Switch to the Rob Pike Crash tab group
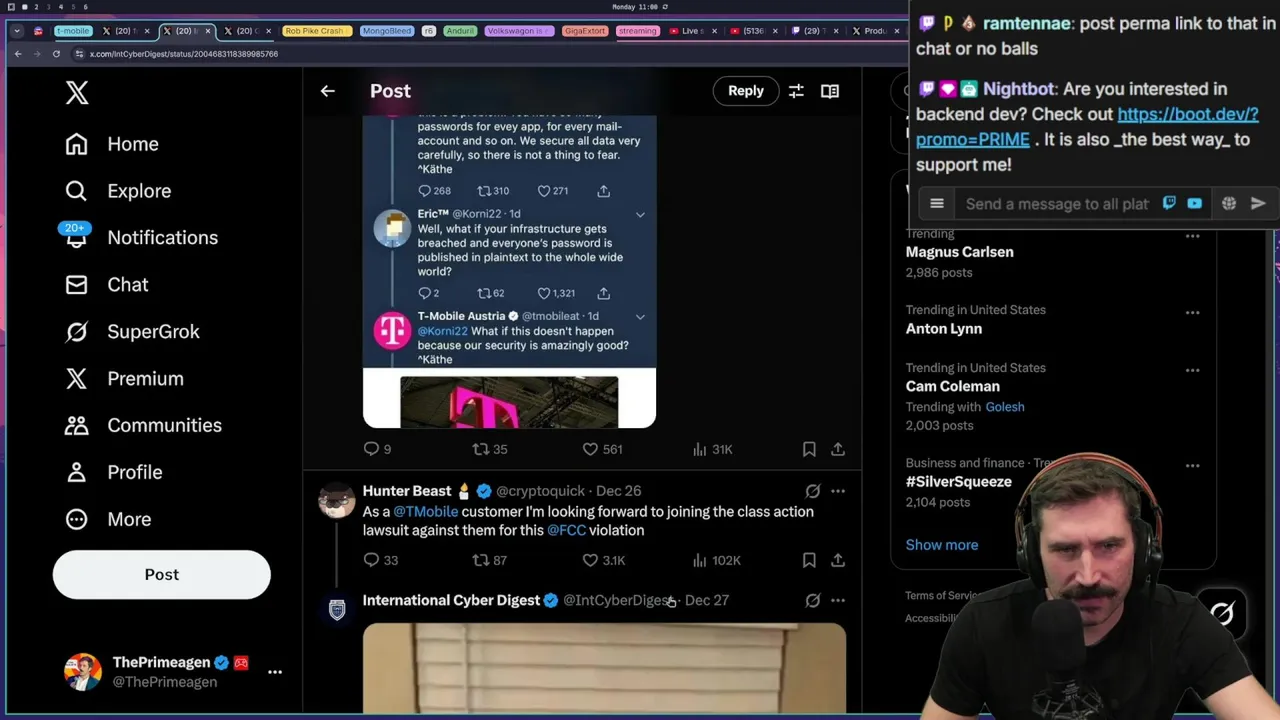1280x720 pixels. tap(315, 31)
